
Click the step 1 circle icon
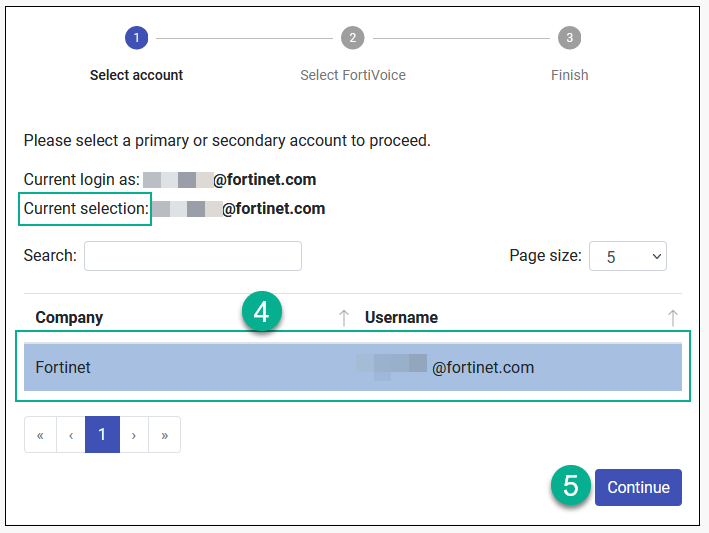pos(137,38)
